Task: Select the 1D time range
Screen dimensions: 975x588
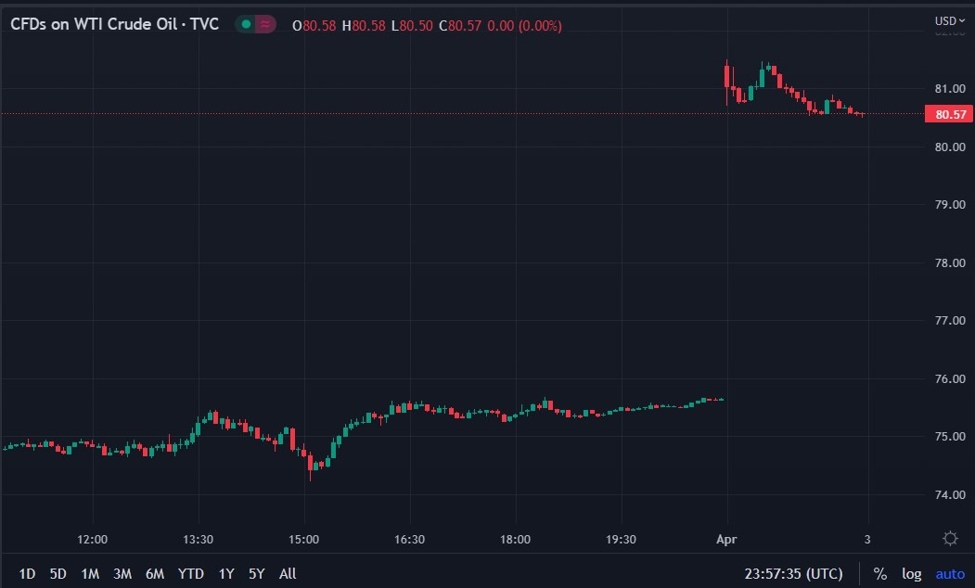Action: pyautogui.click(x=27, y=574)
